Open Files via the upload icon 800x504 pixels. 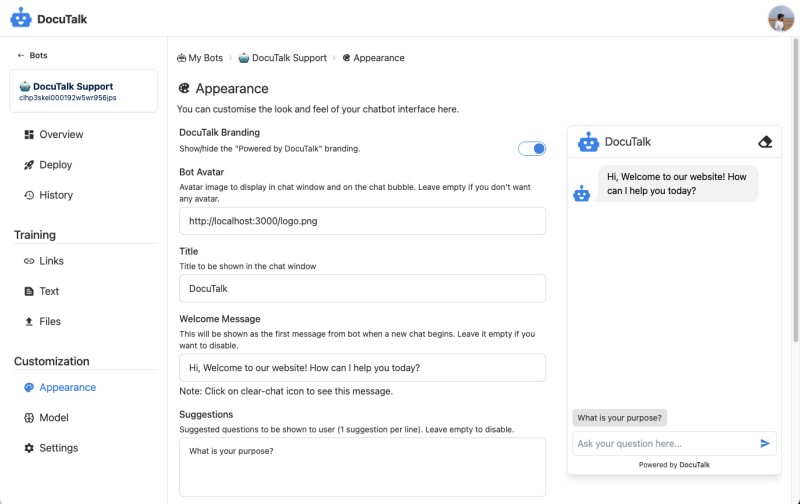tap(29, 321)
